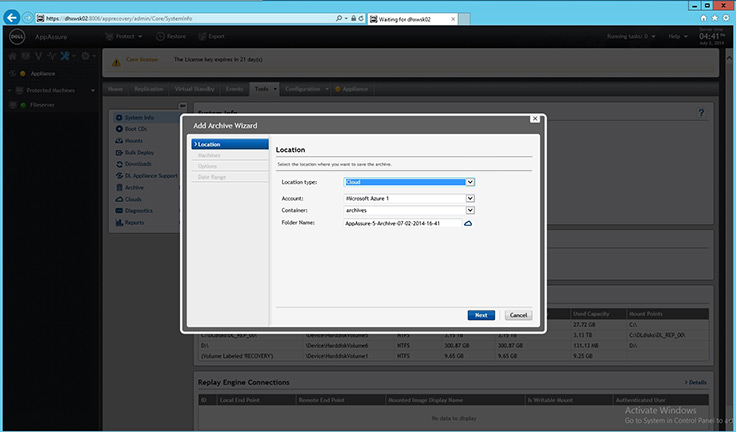Switch to the Replication tab

point(149,89)
